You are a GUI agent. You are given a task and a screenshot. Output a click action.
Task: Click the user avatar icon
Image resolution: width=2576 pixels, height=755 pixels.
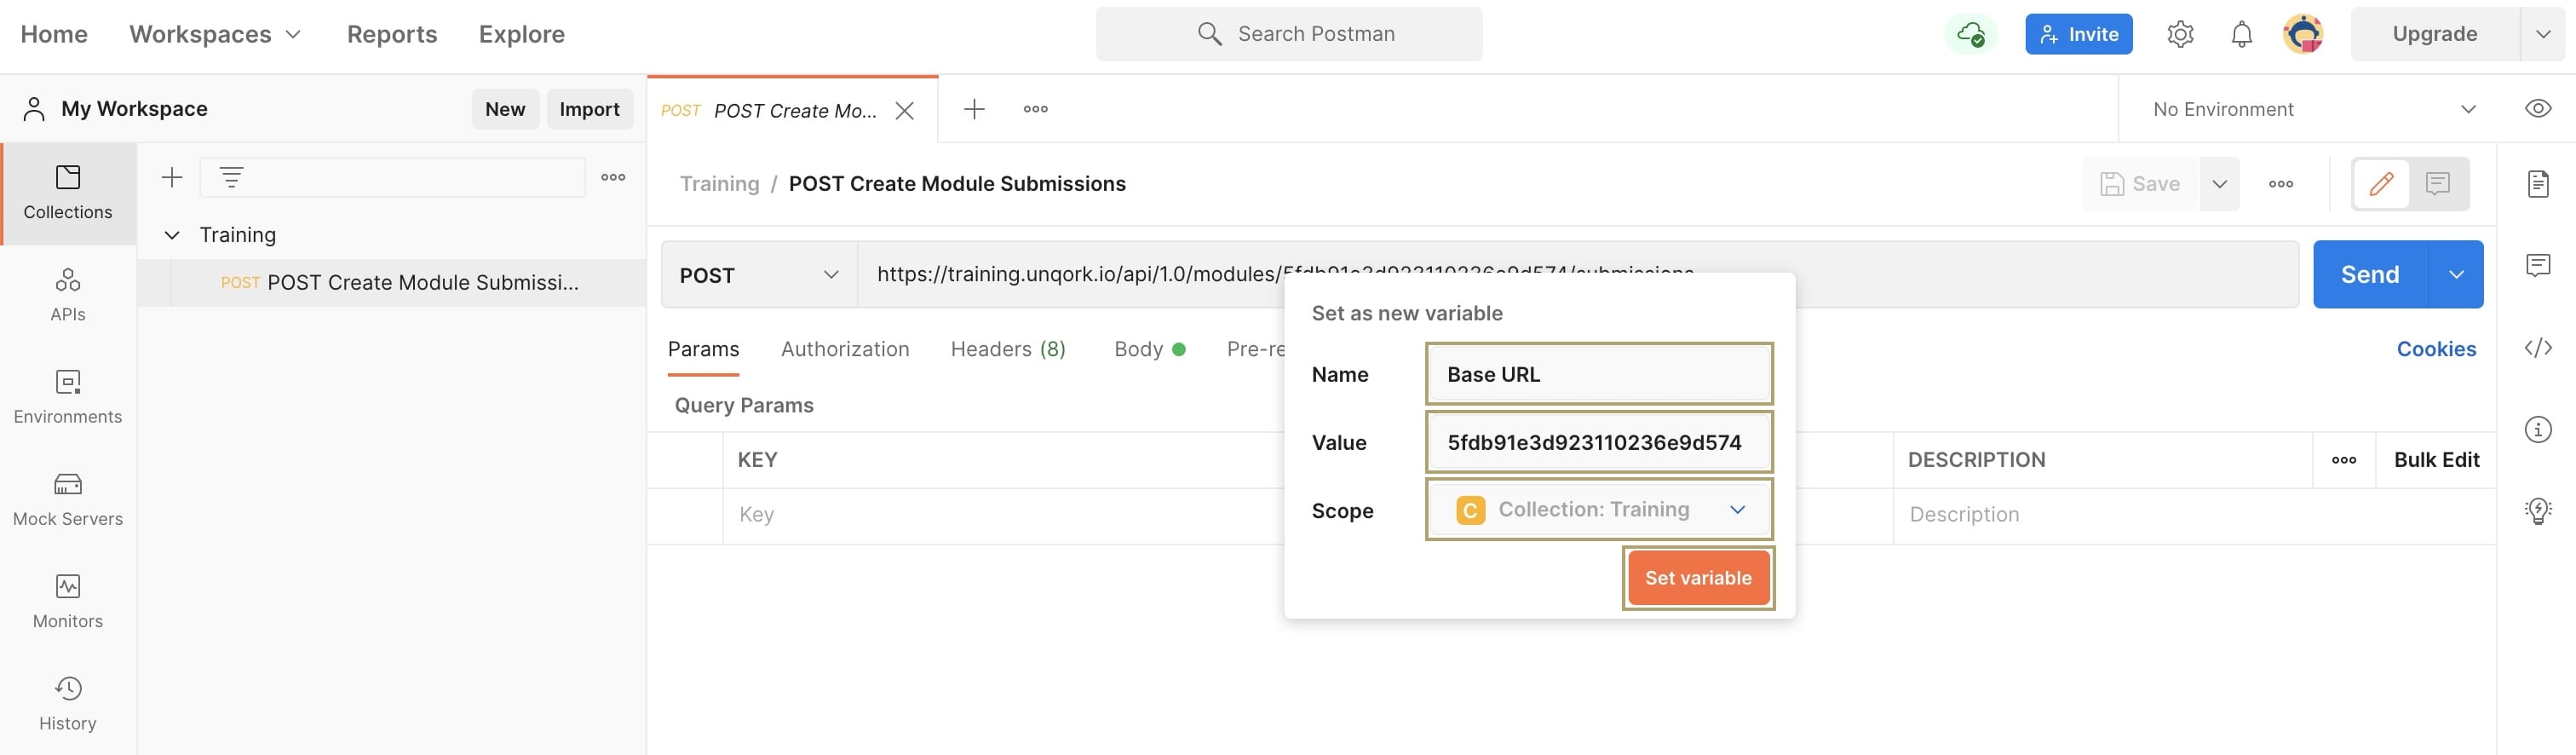click(2303, 34)
